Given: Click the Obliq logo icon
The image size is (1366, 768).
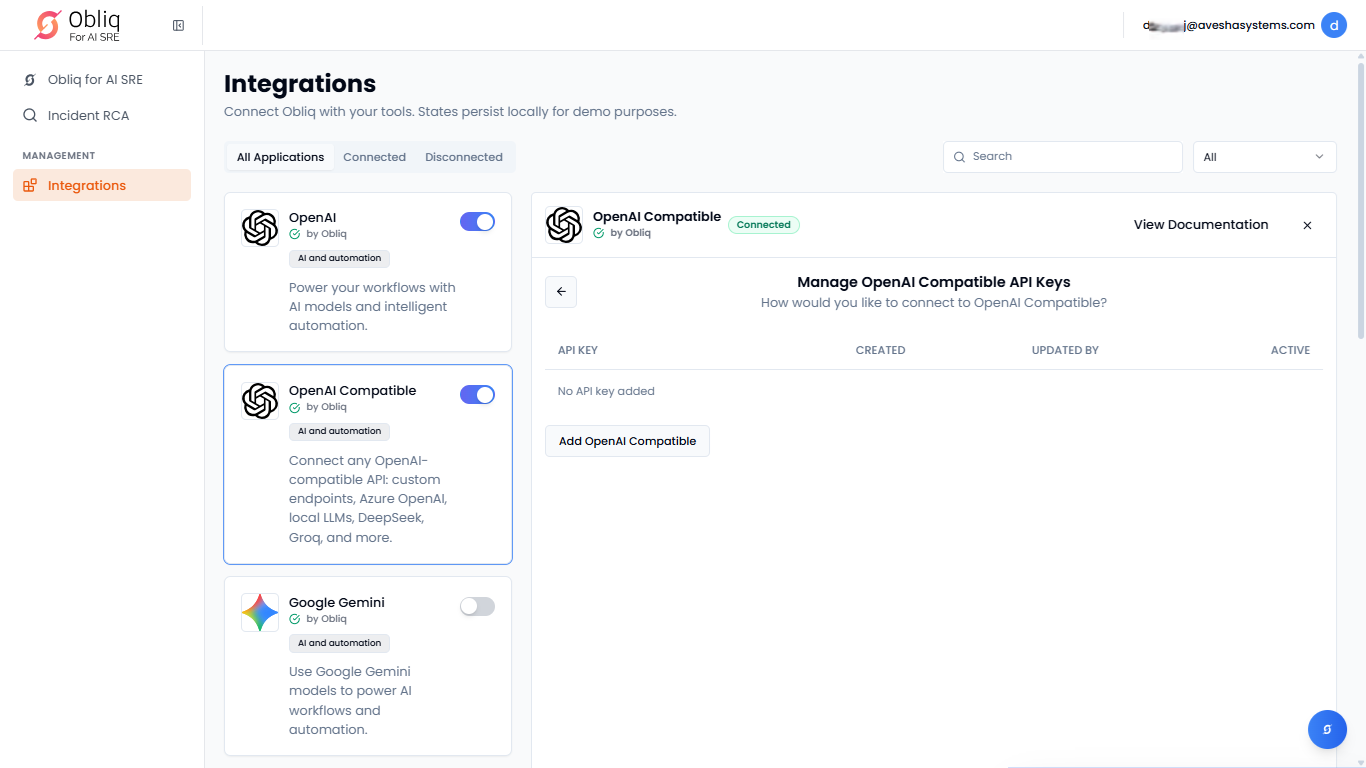Looking at the screenshot, I should pos(47,25).
